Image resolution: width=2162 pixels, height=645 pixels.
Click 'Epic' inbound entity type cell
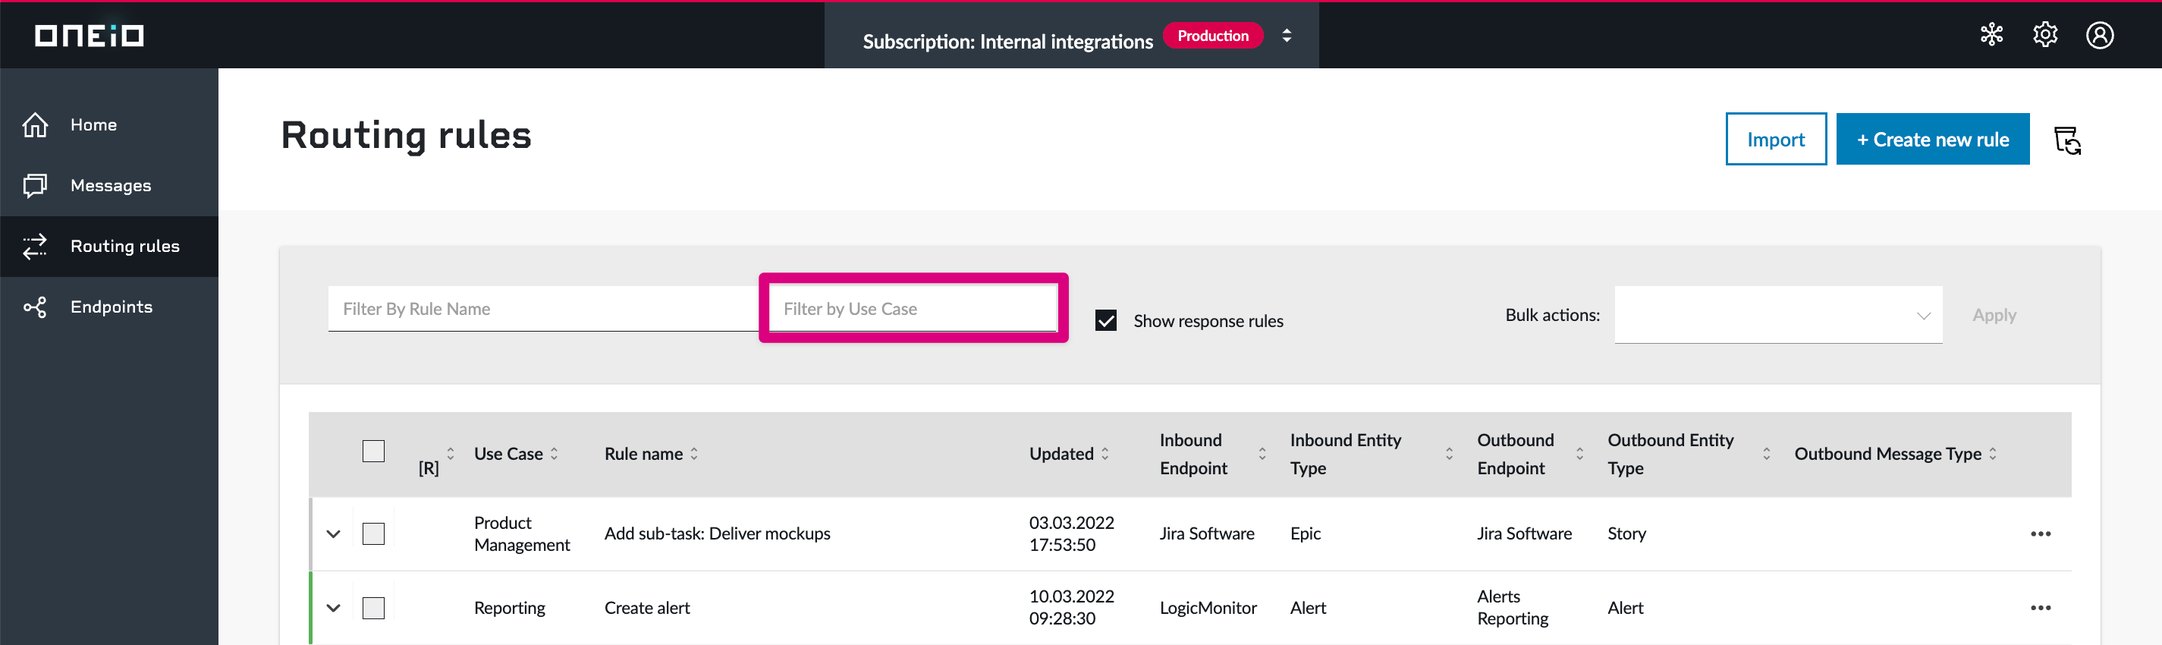click(x=1305, y=534)
